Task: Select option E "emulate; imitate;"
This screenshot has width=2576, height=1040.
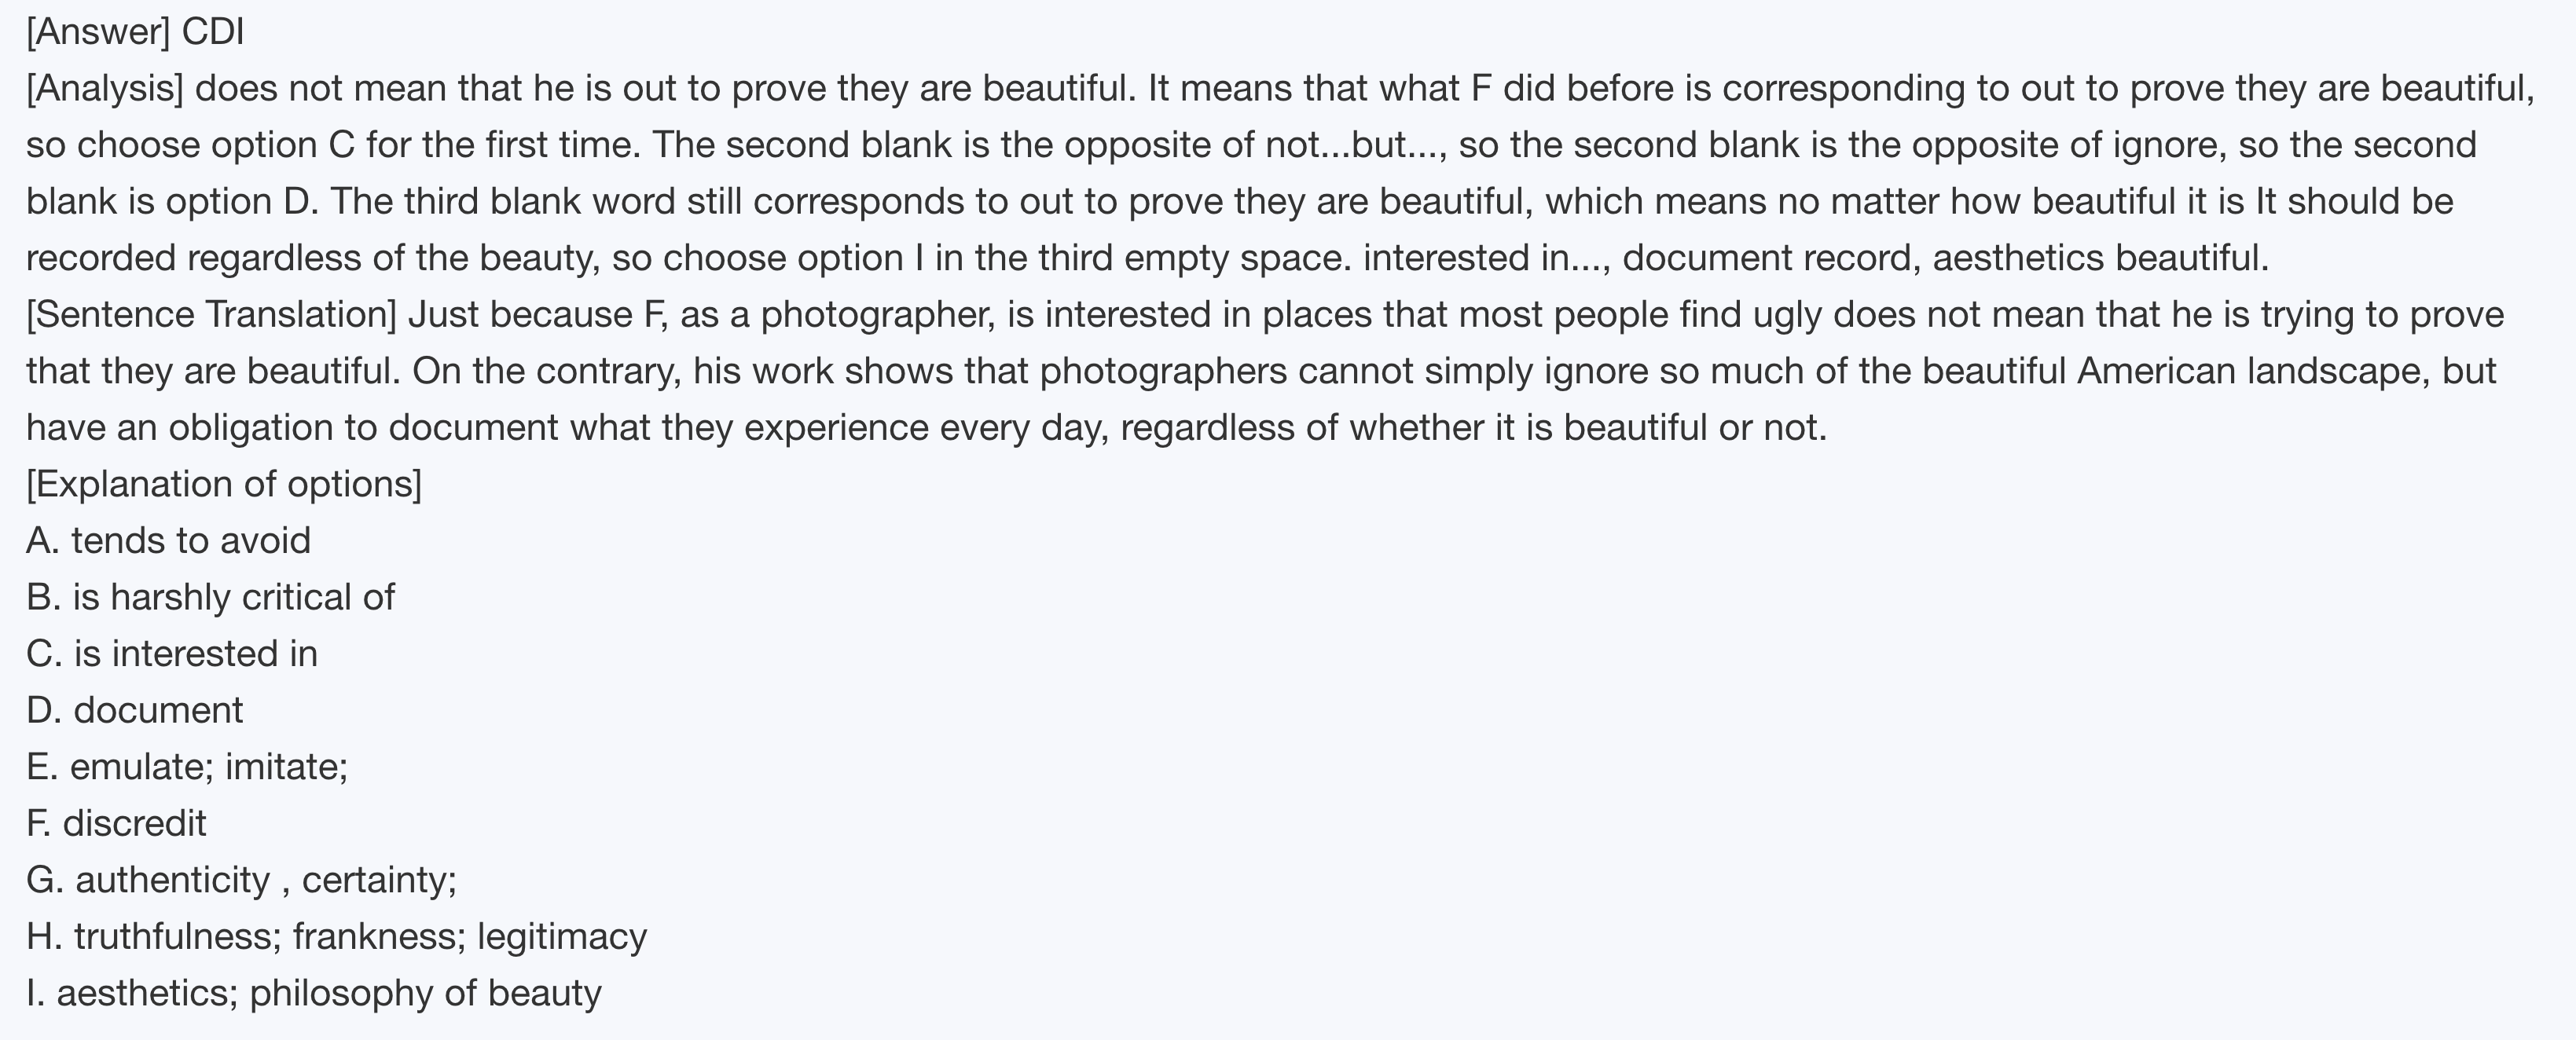Action: [187, 767]
